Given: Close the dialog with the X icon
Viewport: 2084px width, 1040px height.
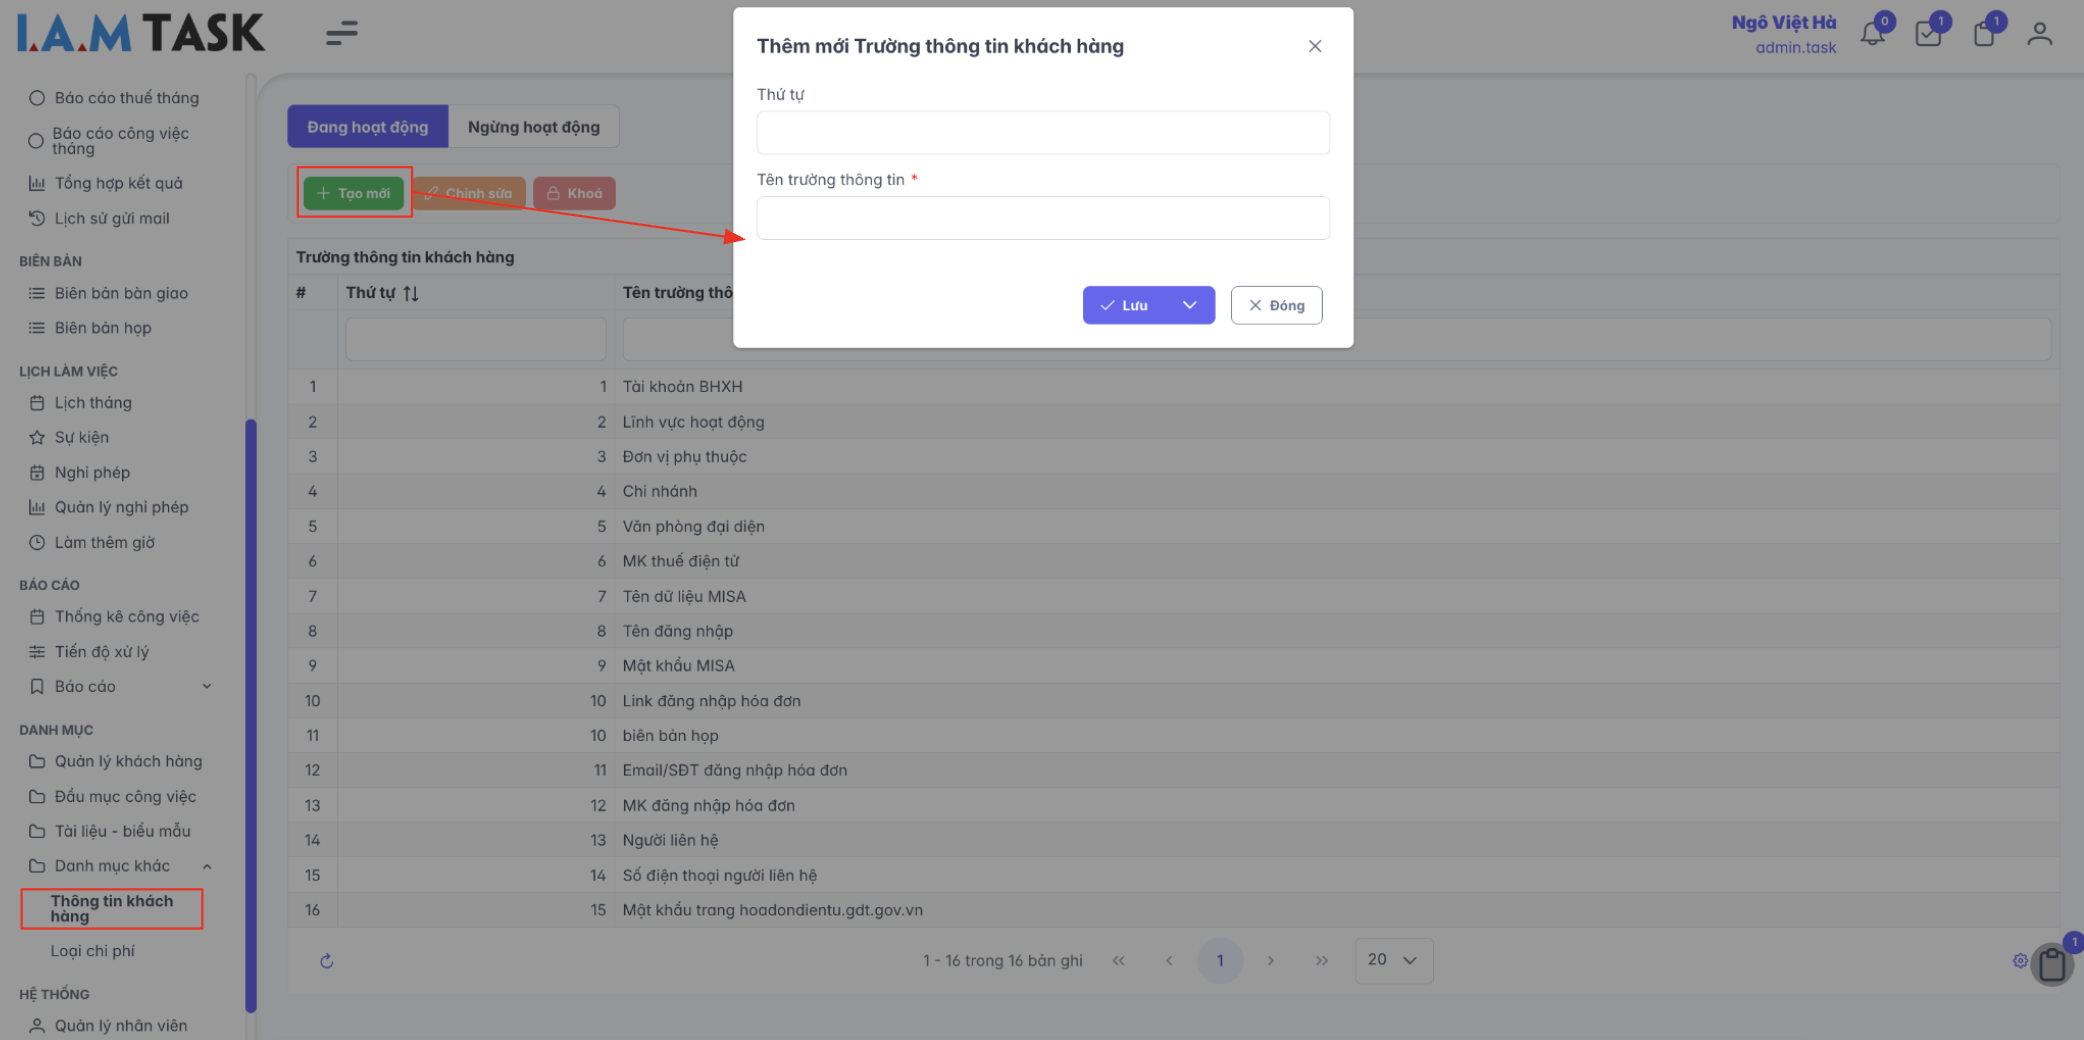Looking at the screenshot, I should coord(1314,46).
